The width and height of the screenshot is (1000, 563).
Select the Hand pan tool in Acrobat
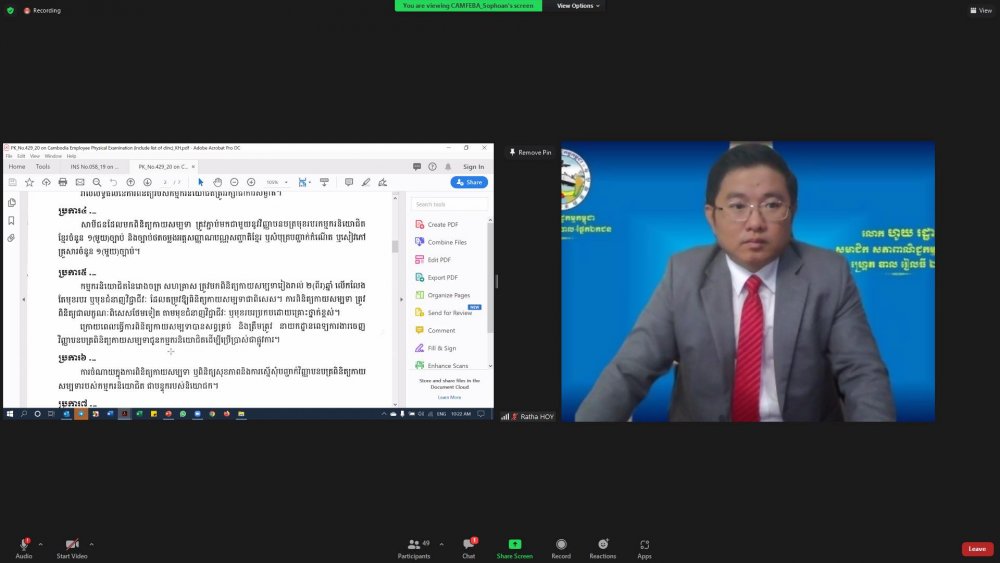[x=217, y=182]
